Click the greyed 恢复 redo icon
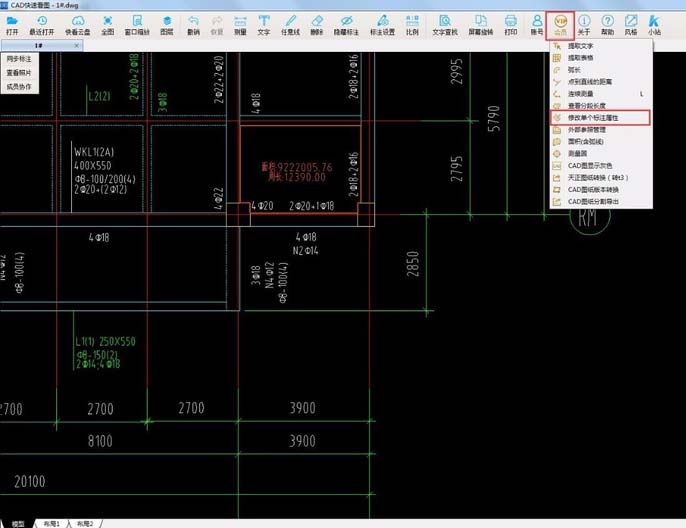Viewport: 686px width, 528px height. tap(217, 25)
